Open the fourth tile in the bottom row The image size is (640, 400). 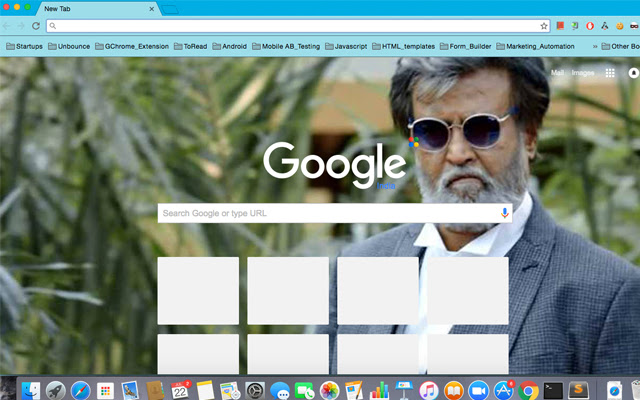point(468,354)
